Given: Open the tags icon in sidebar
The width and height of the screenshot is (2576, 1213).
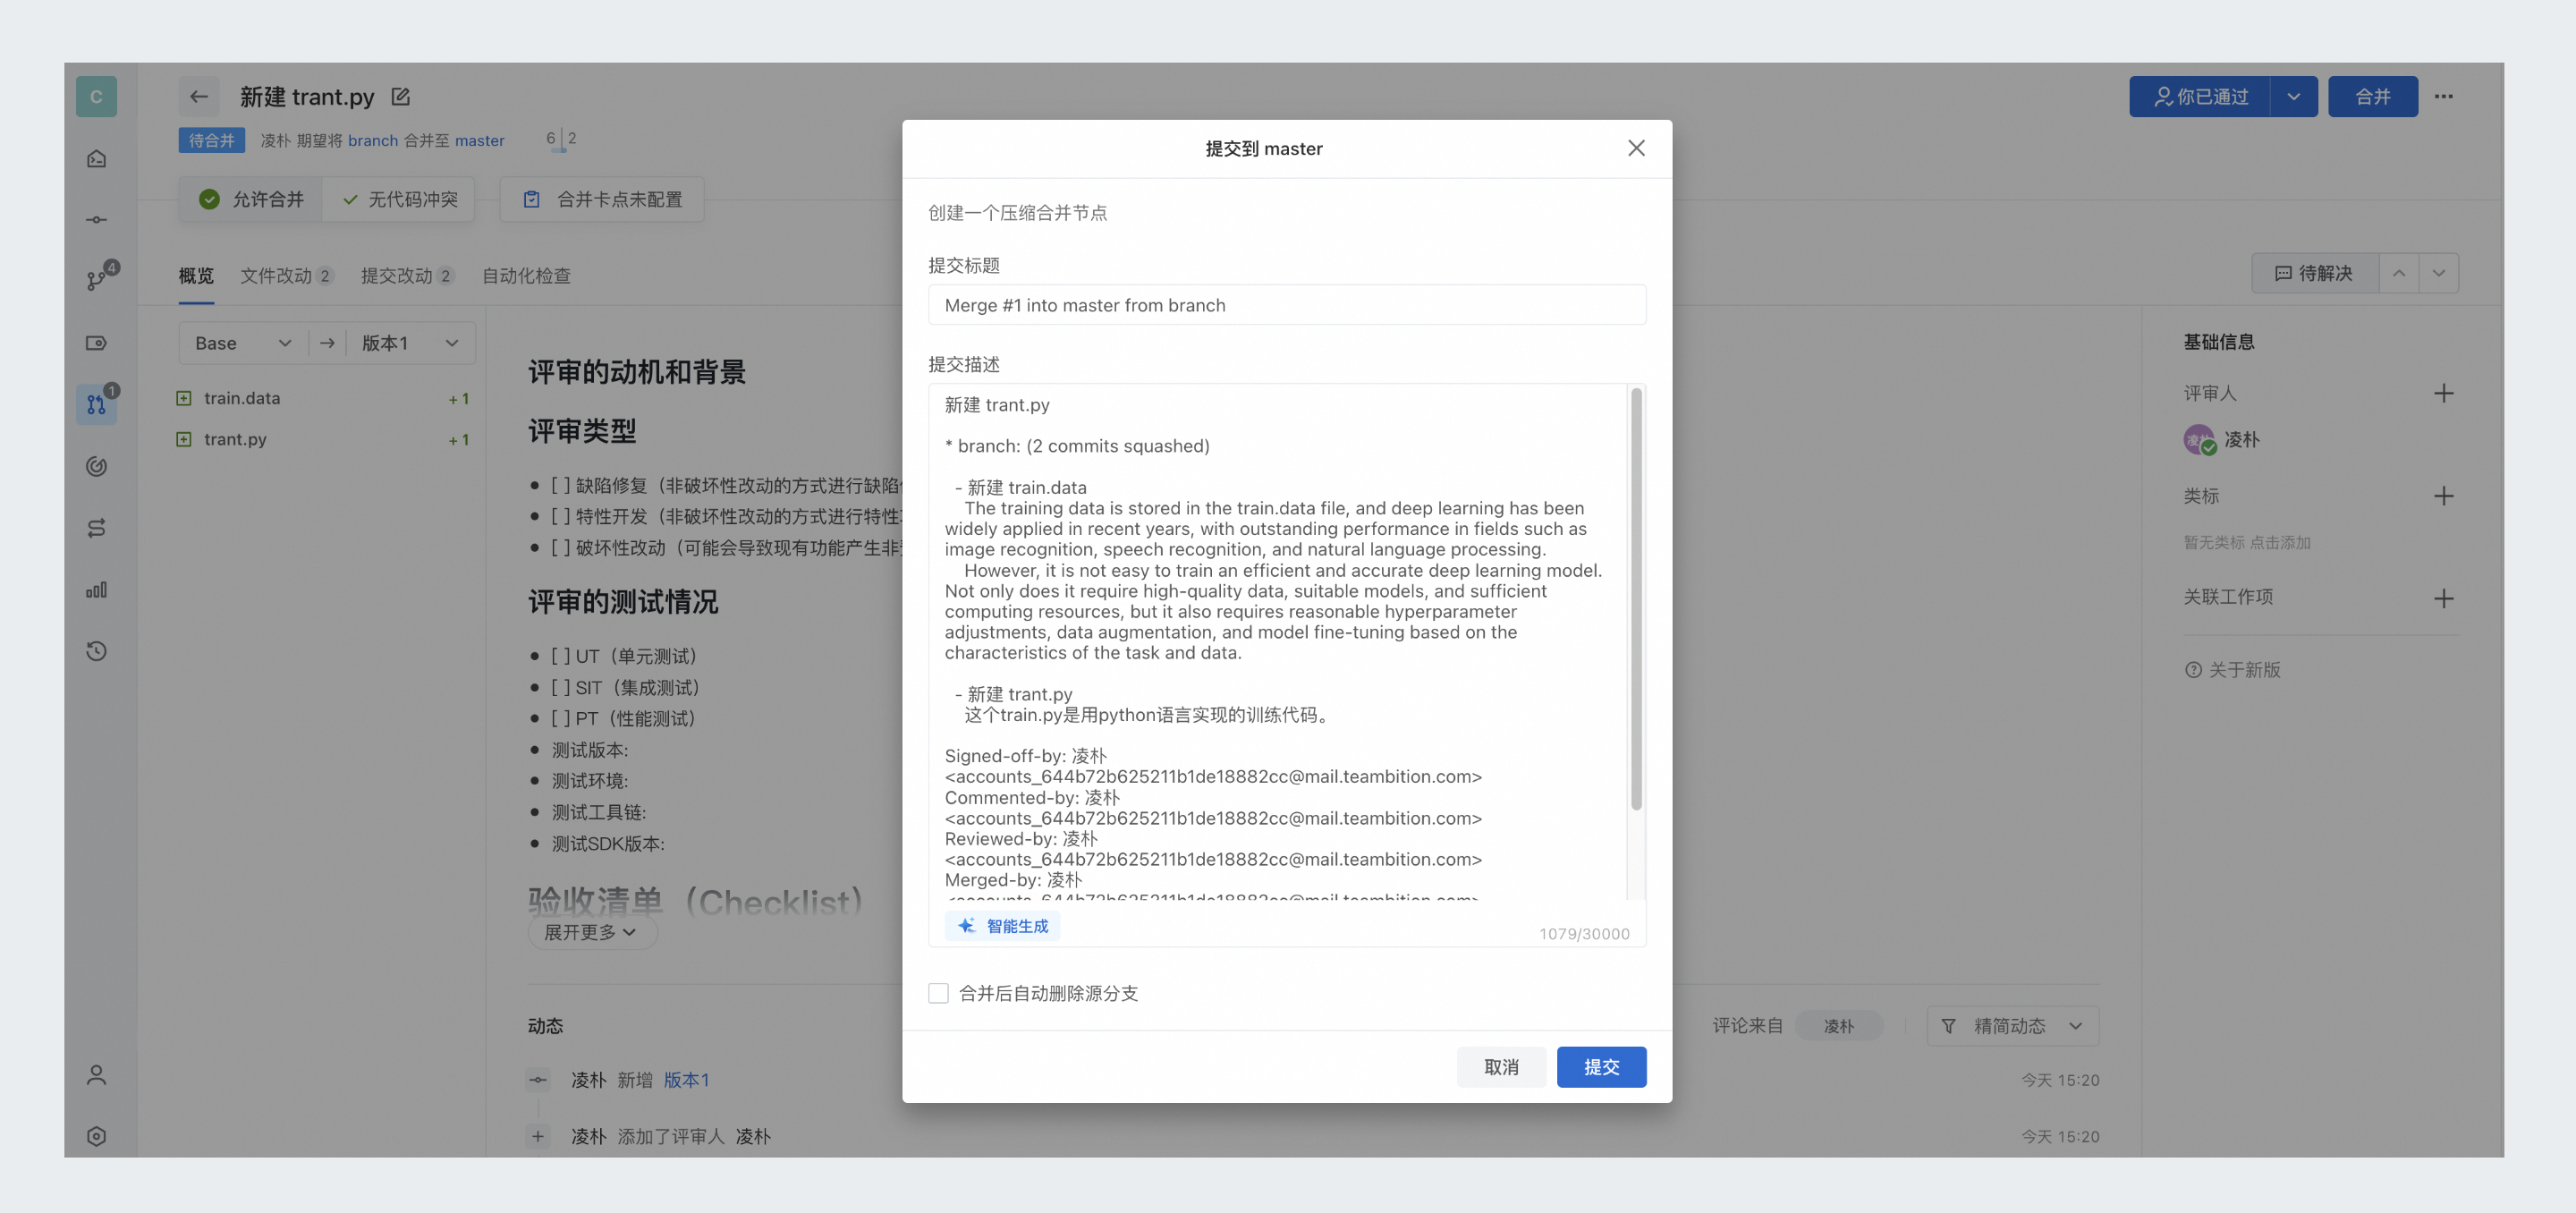Looking at the screenshot, I should coord(96,343).
